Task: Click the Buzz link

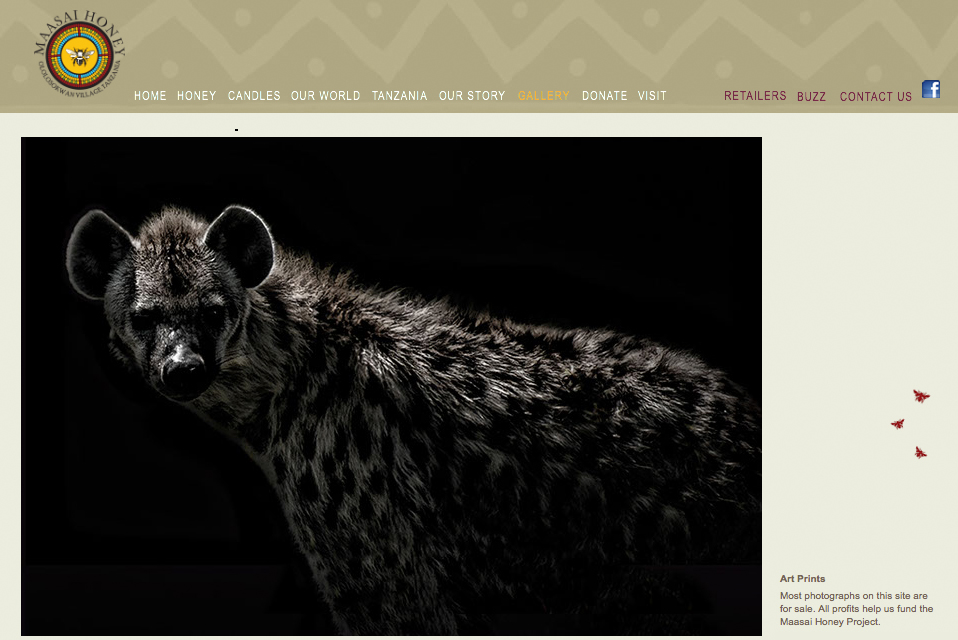Action: pos(811,97)
